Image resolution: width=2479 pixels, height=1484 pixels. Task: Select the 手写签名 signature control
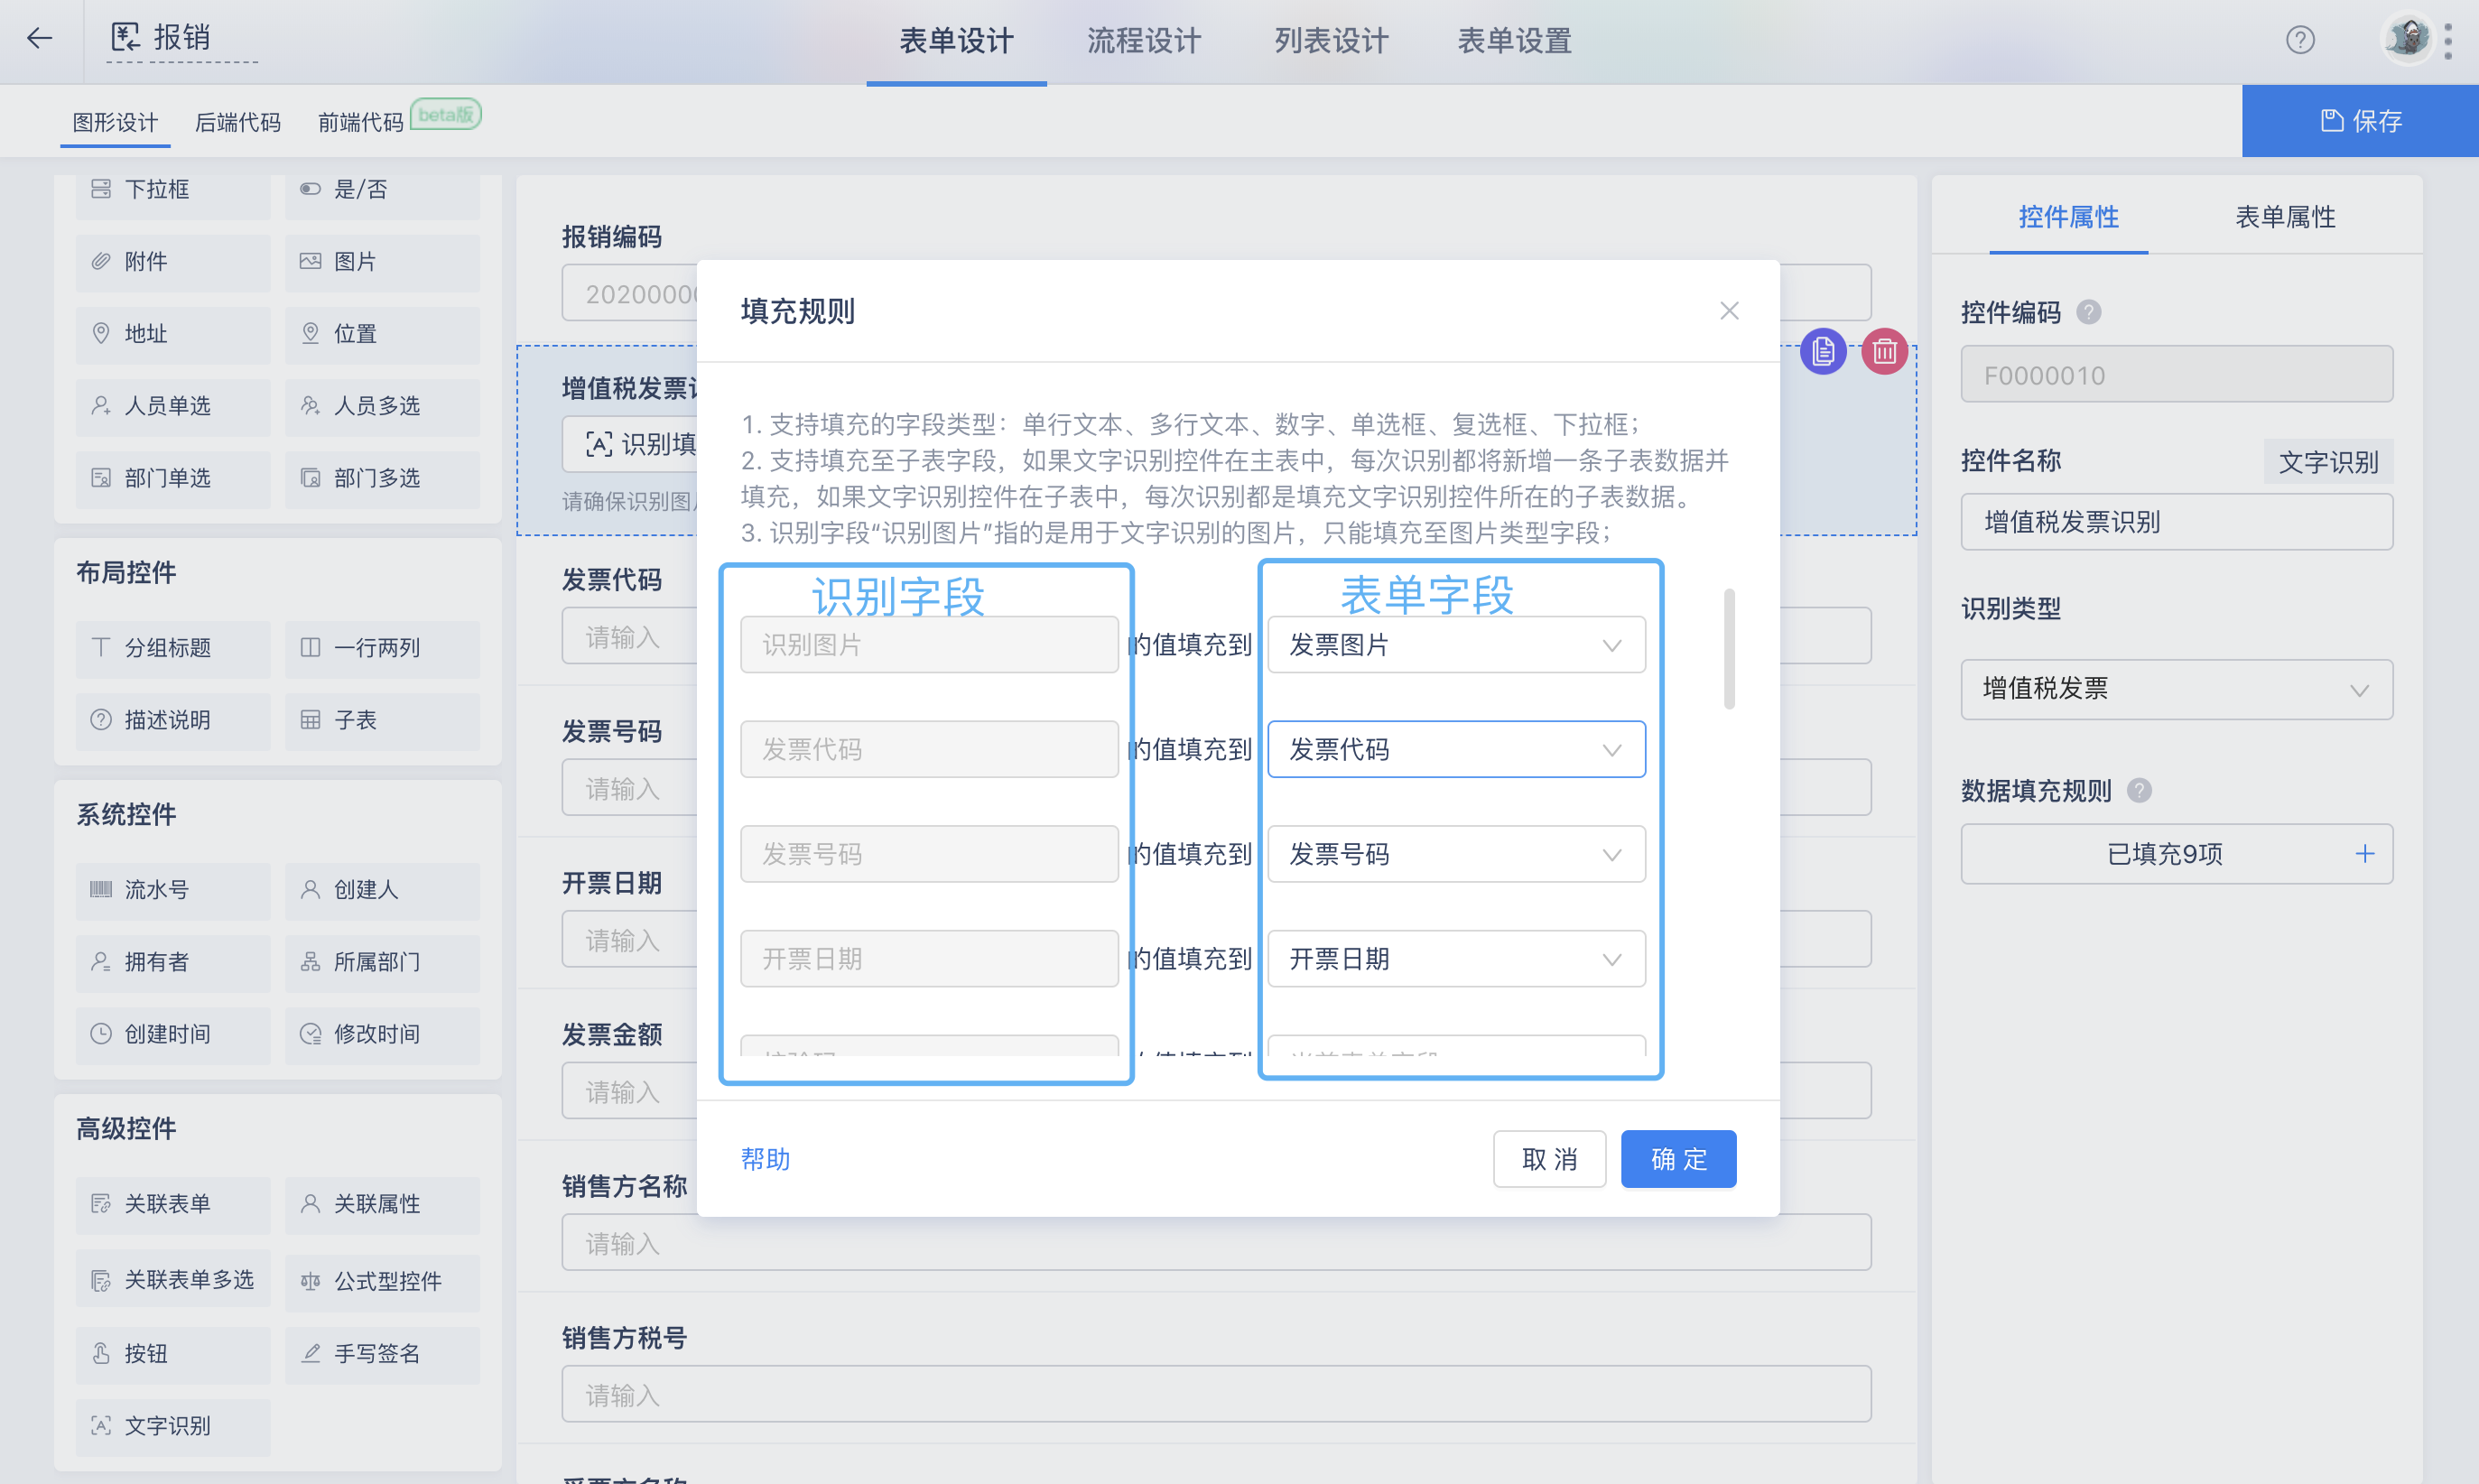382,1354
